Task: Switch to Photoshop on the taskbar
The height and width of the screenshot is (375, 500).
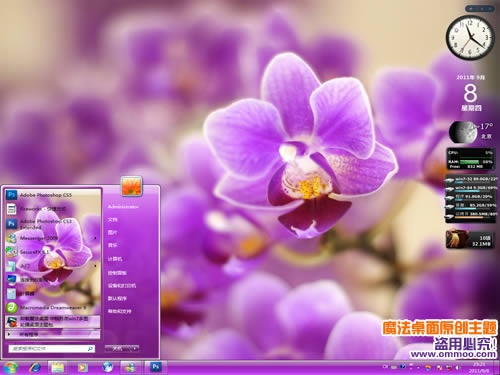Action: click(155, 367)
